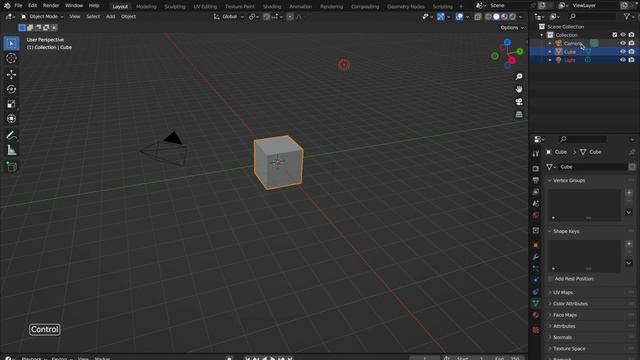Open the Scene properties tab

point(536,203)
